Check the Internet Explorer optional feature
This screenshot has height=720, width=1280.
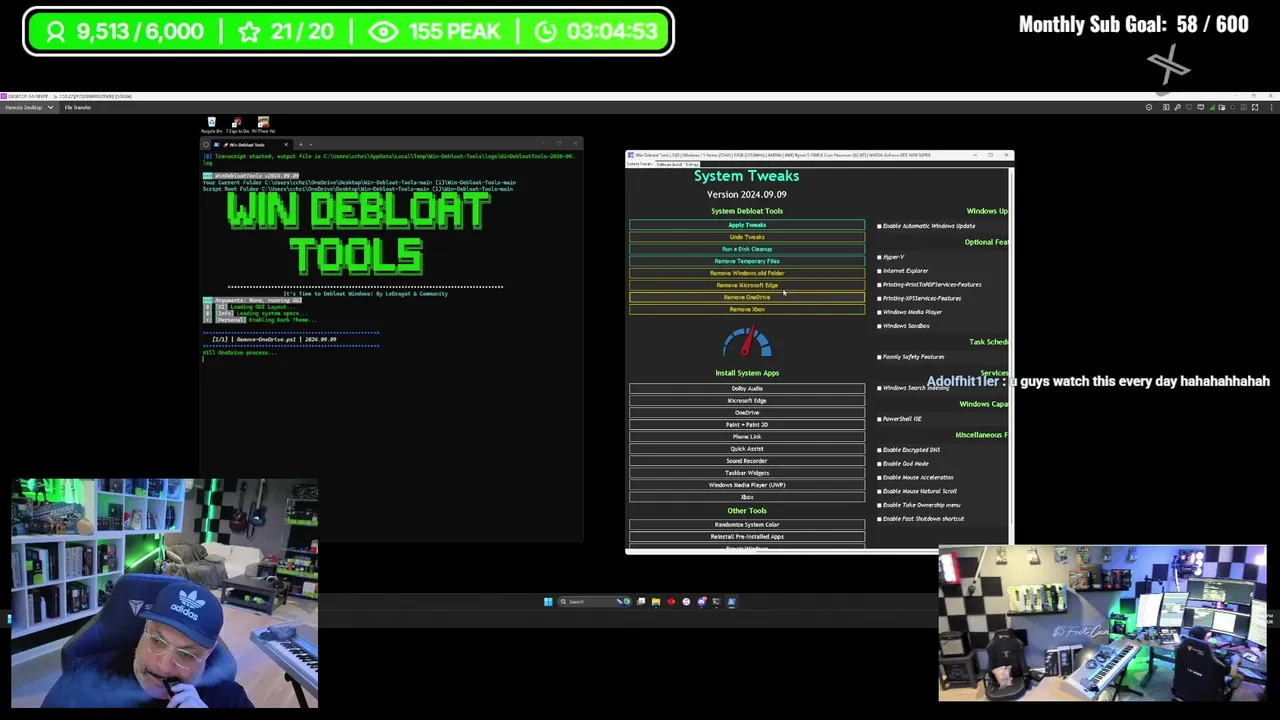coord(880,271)
